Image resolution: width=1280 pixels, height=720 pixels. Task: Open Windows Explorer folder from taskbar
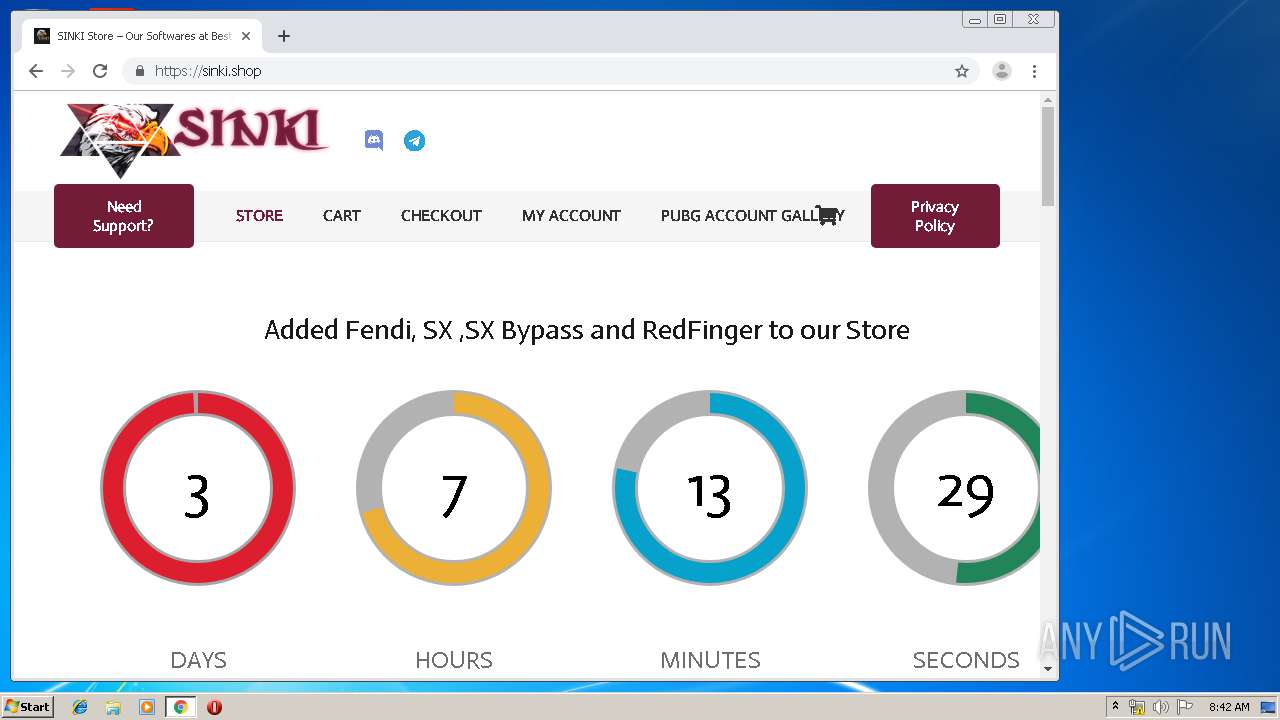pos(113,707)
